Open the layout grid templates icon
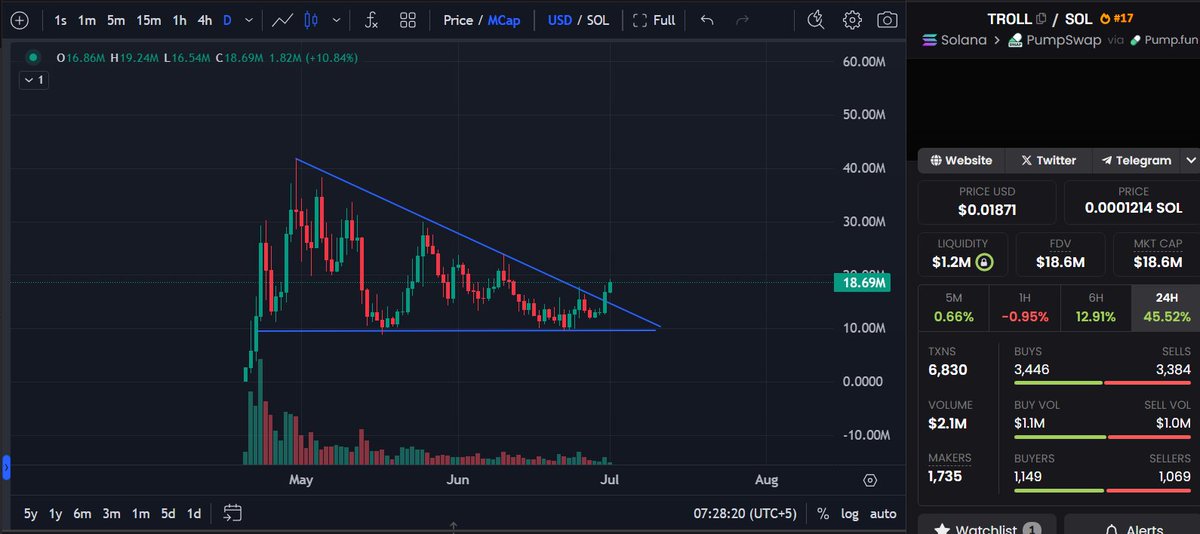Viewport: 1200px width, 534px height. coord(408,19)
